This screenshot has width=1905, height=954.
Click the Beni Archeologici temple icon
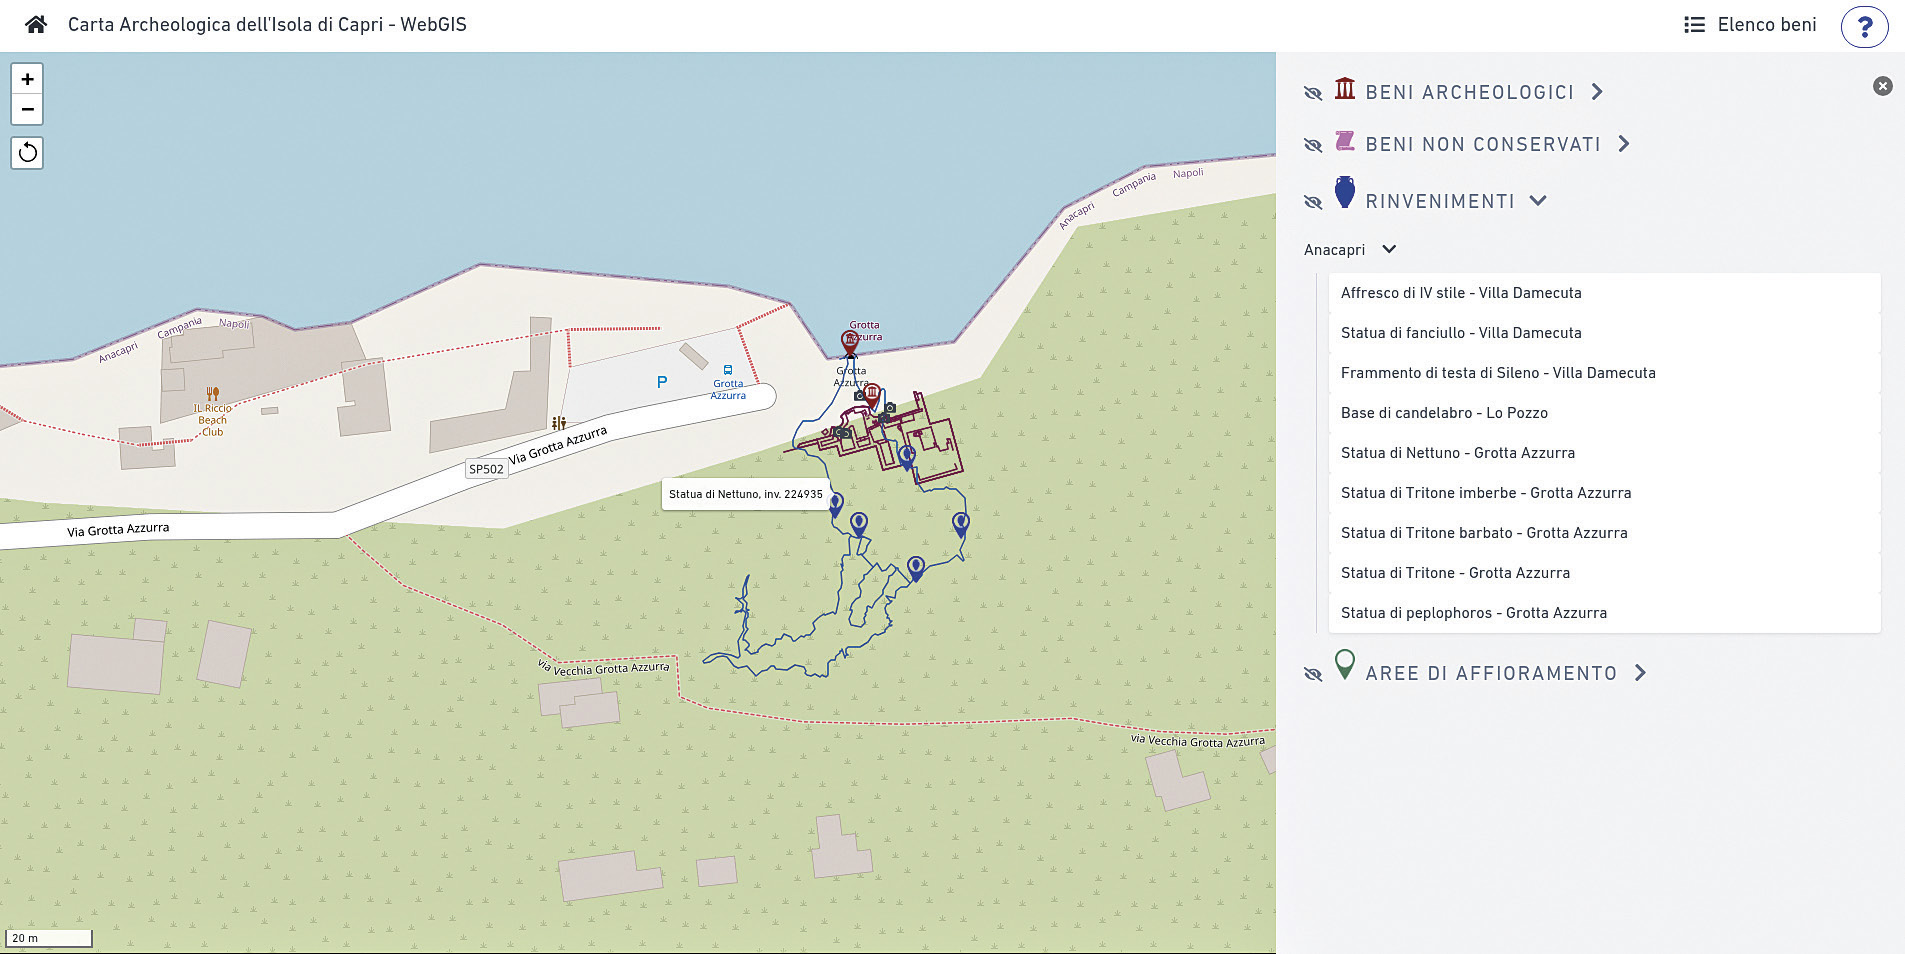[x=1345, y=89]
